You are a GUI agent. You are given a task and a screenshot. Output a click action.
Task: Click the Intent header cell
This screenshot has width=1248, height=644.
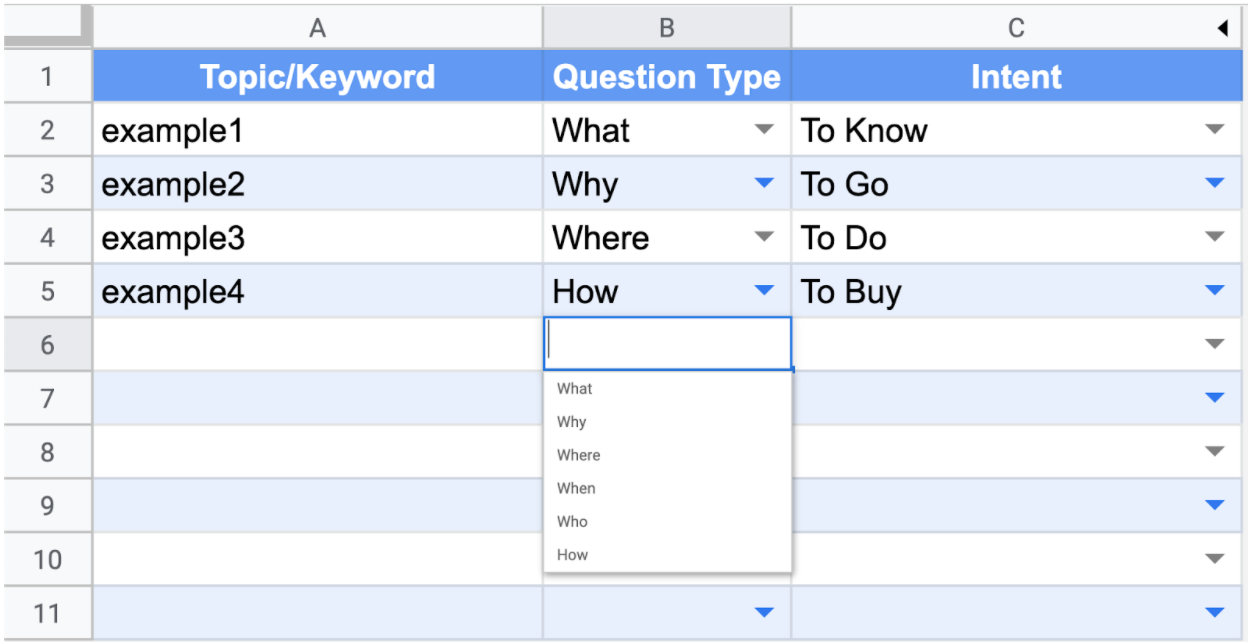click(1016, 77)
